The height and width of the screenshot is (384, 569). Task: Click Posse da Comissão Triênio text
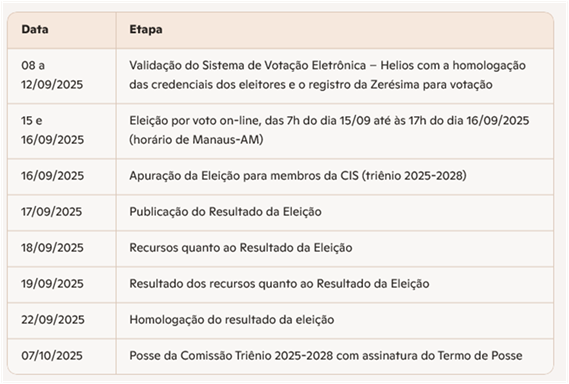click(x=326, y=356)
